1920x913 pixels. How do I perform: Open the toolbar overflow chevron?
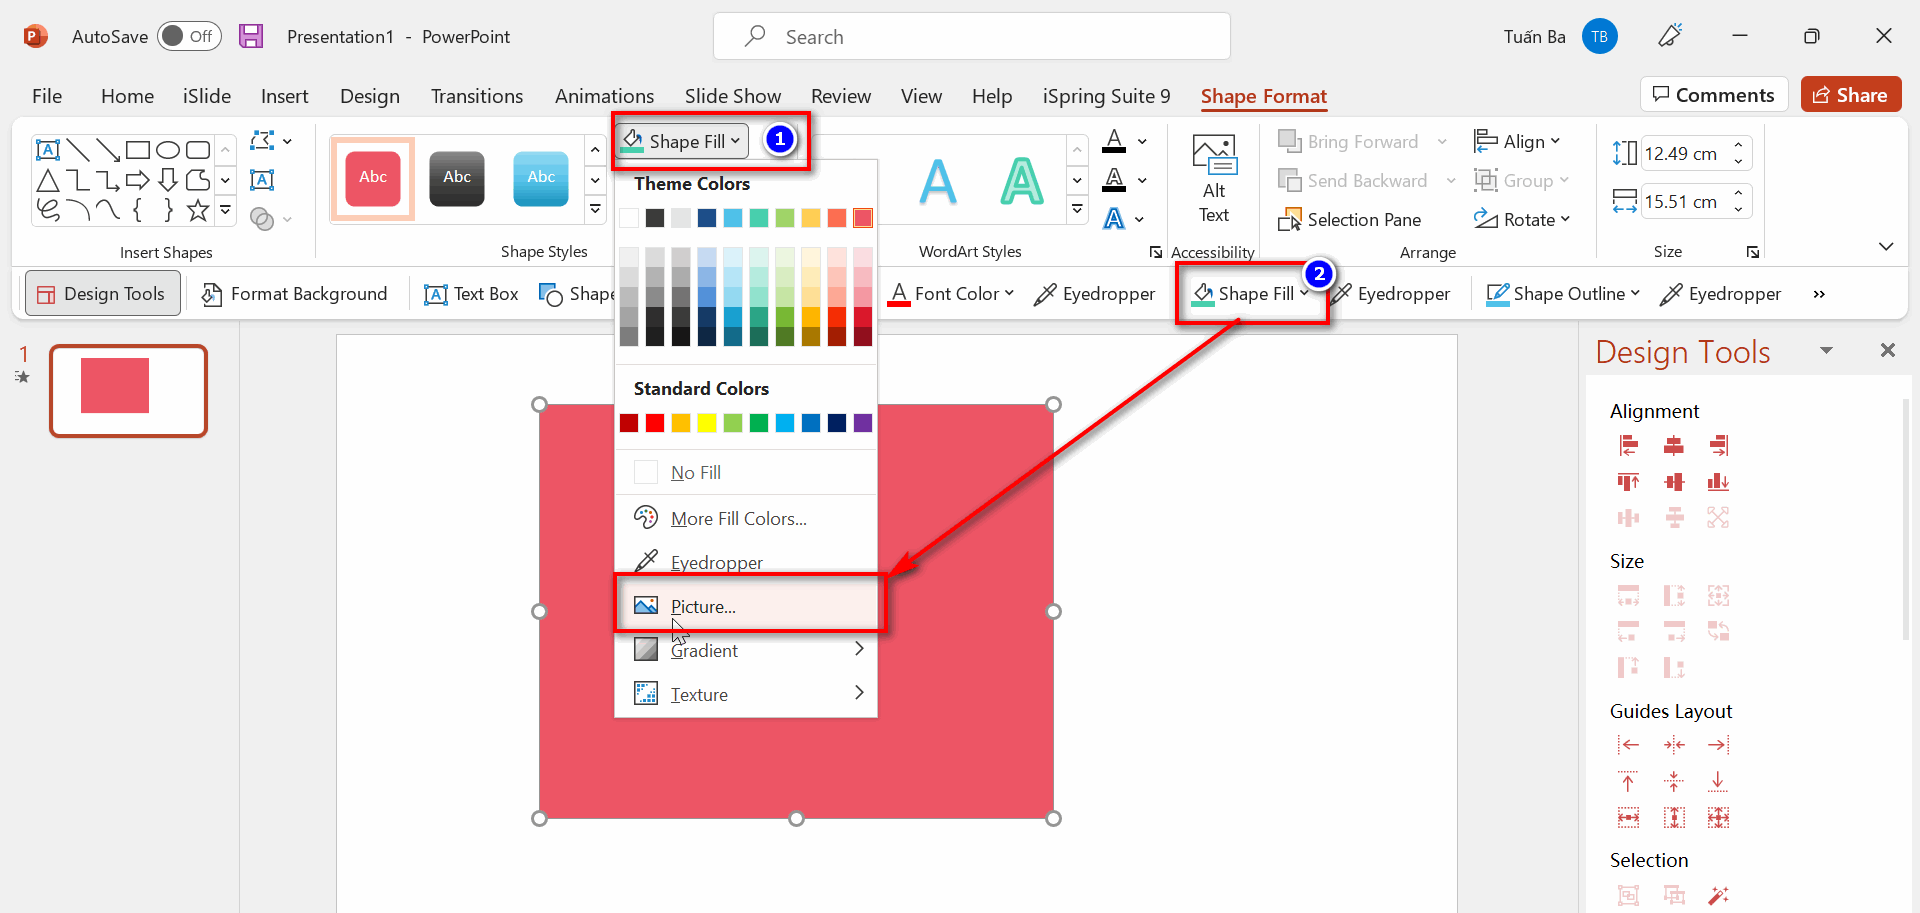[x=1819, y=294]
